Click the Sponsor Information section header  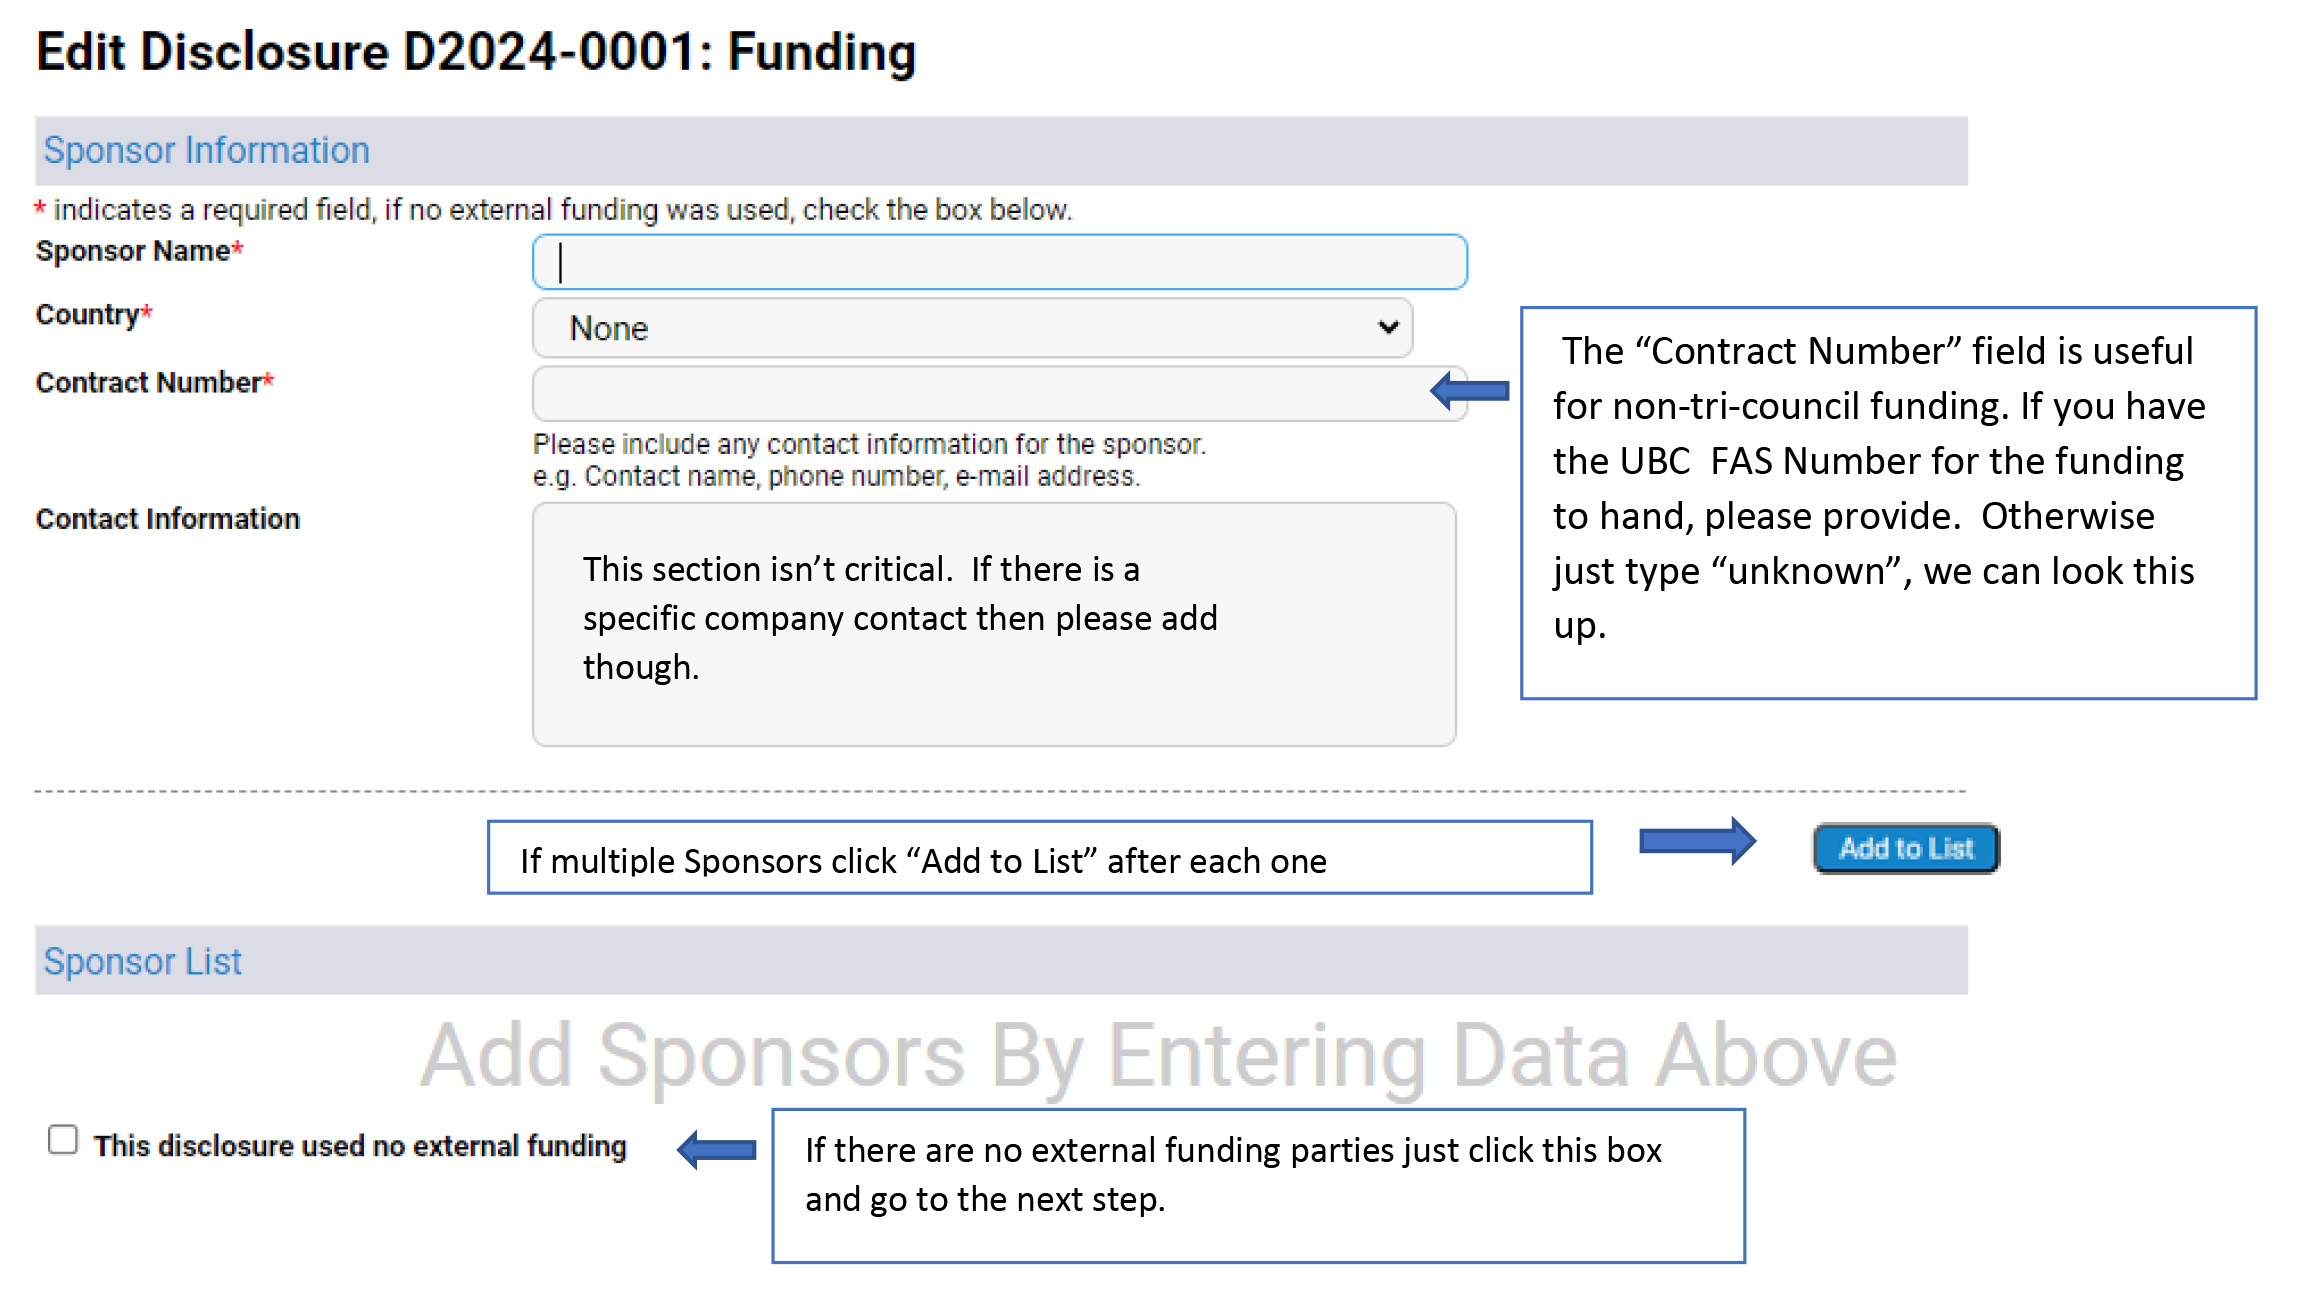(x=206, y=150)
